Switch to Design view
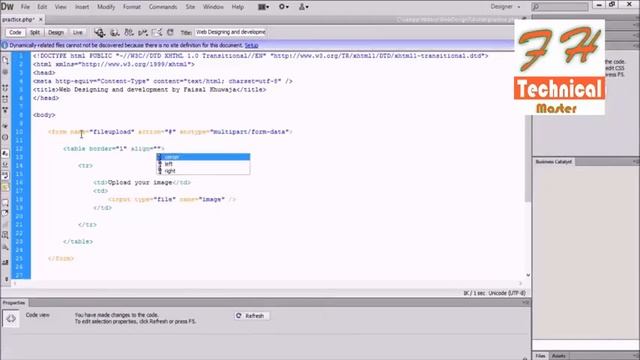The width and height of the screenshot is (640, 360). (56, 32)
